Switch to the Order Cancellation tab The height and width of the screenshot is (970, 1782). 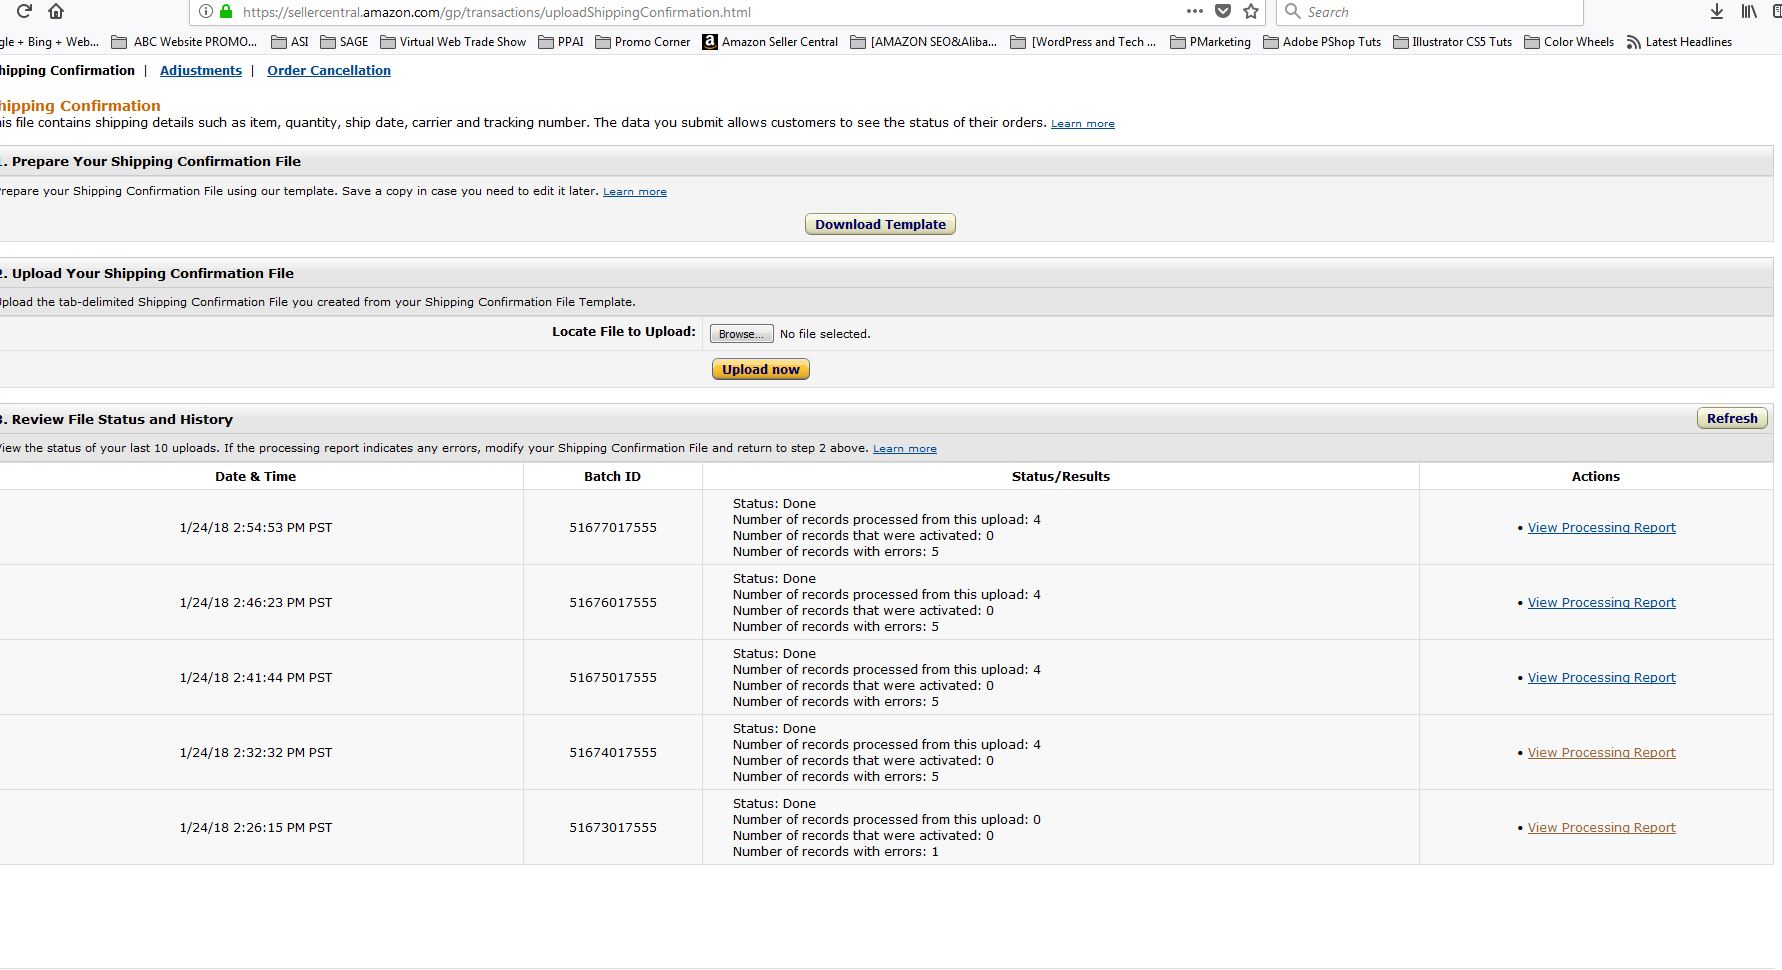pos(329,70)
